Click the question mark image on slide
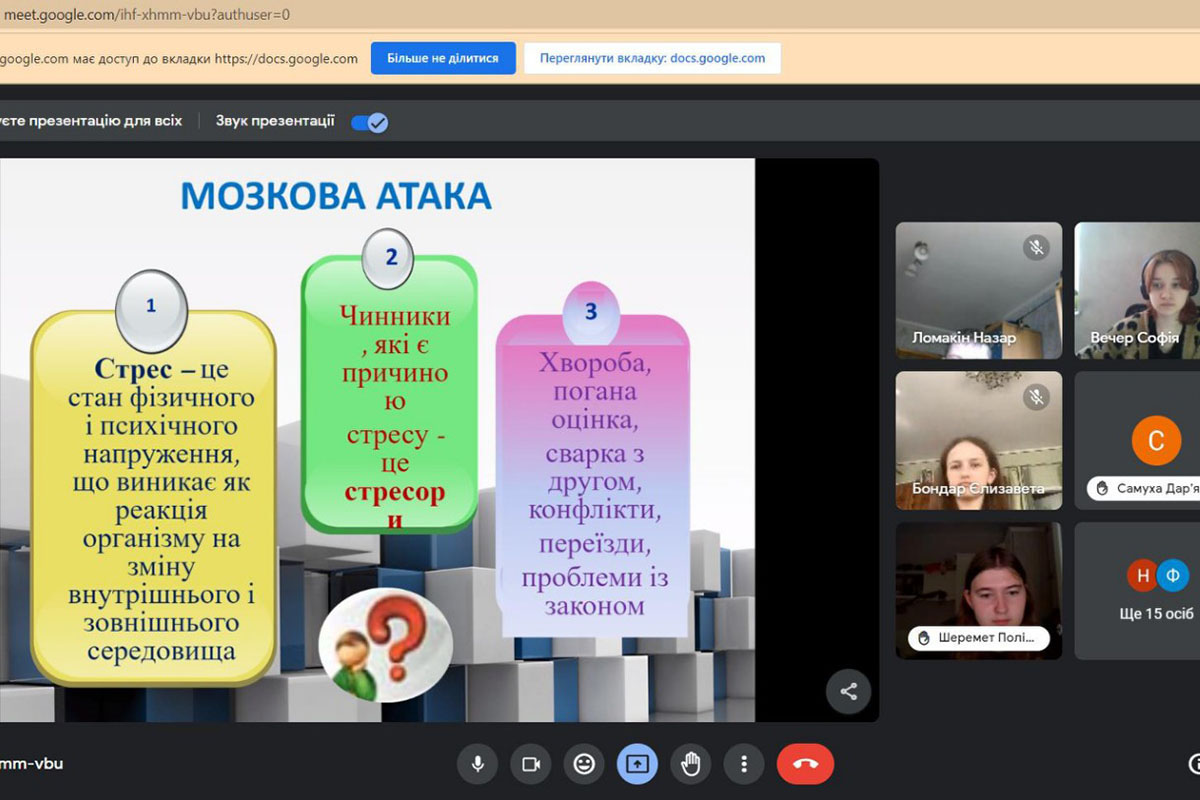The height and width of the screenshot is (800, 1200). [x=385, y=644]
